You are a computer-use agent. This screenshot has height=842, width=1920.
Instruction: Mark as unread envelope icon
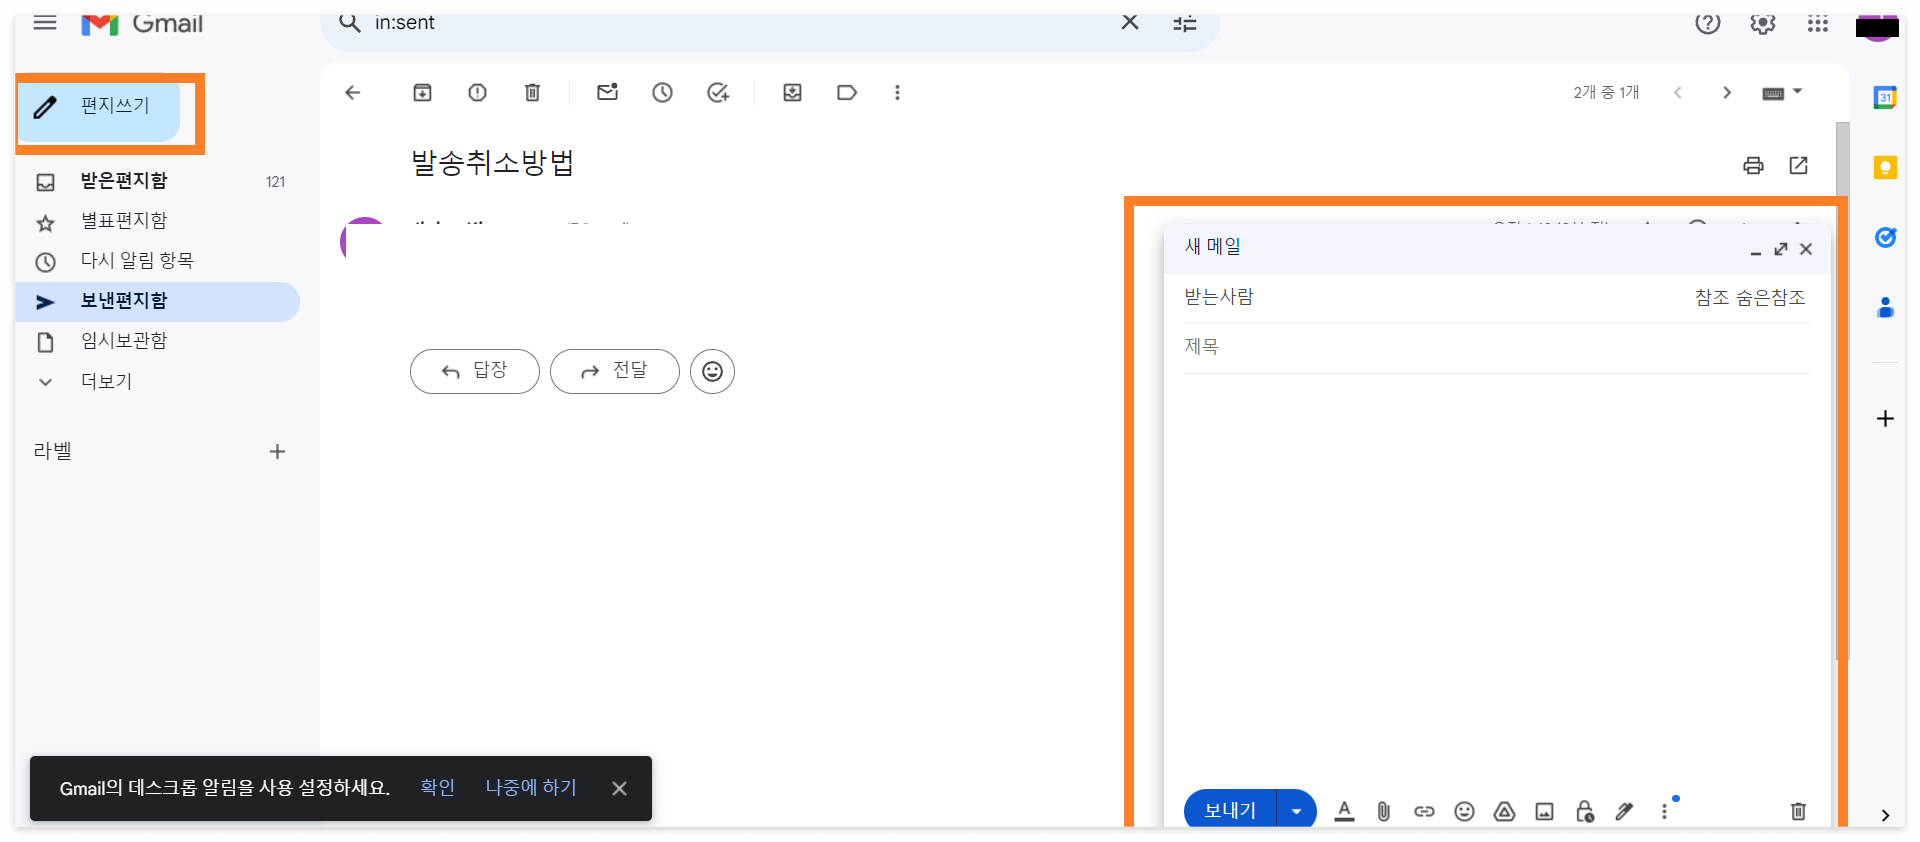pos(608,92)
